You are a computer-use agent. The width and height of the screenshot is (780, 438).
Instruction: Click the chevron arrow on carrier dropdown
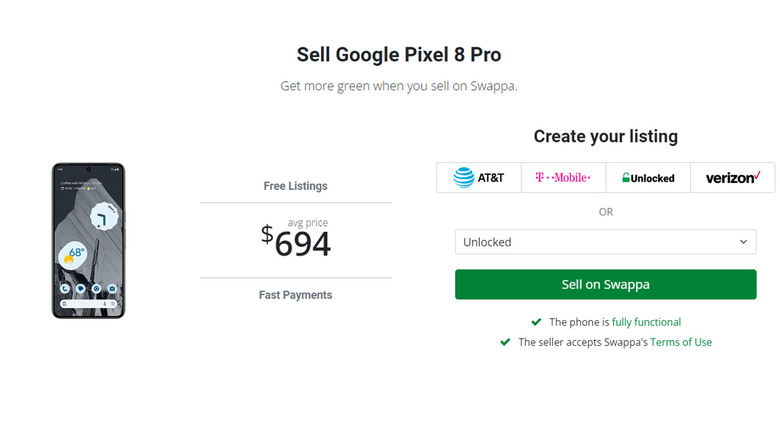(743, 242)
